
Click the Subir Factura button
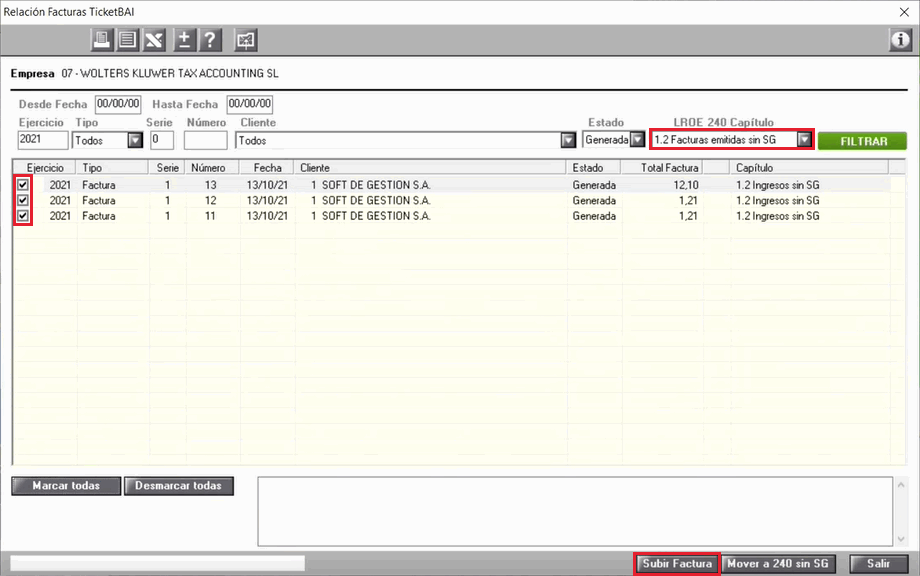677,564
